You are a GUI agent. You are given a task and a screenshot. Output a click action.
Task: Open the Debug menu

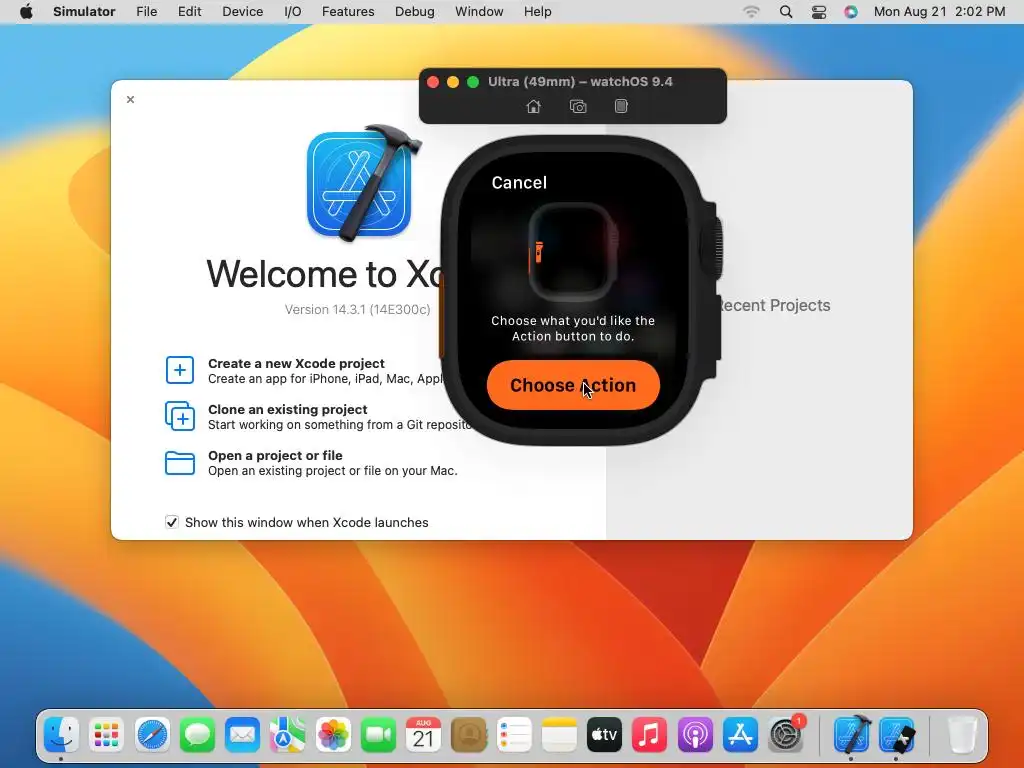click(414, 12)
